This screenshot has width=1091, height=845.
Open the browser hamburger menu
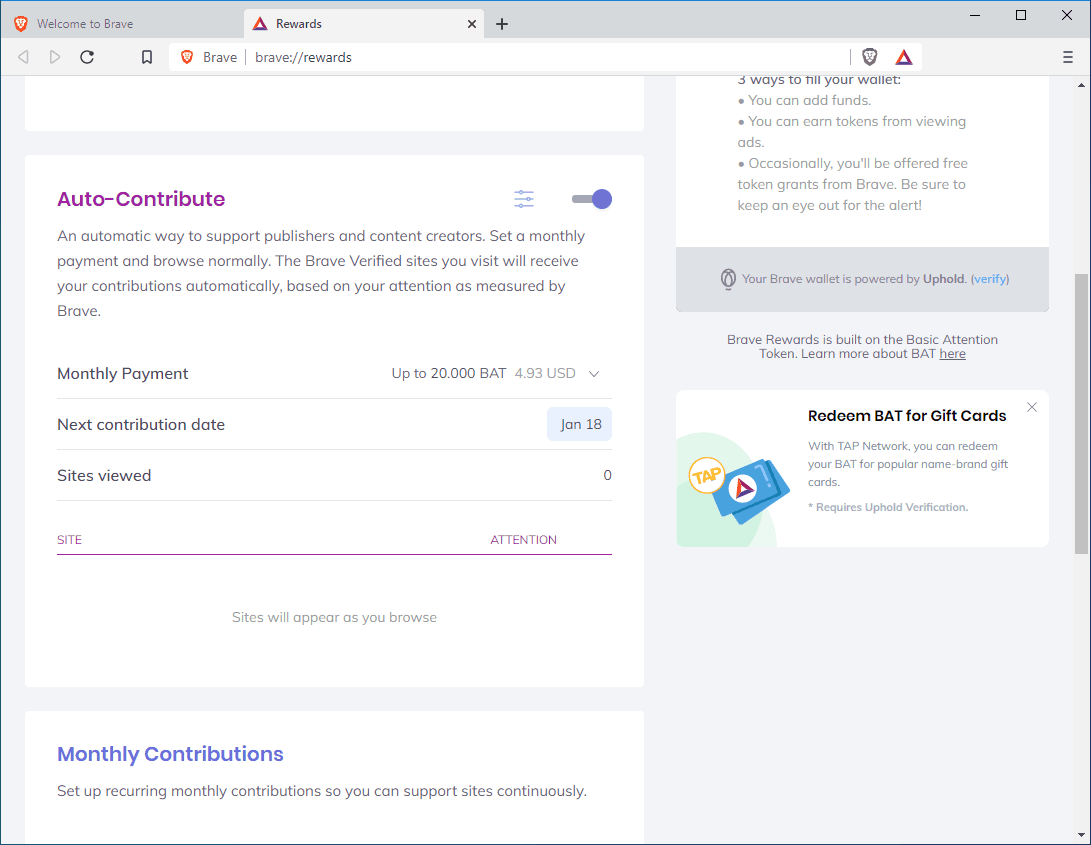click(x=1068, y=57)
